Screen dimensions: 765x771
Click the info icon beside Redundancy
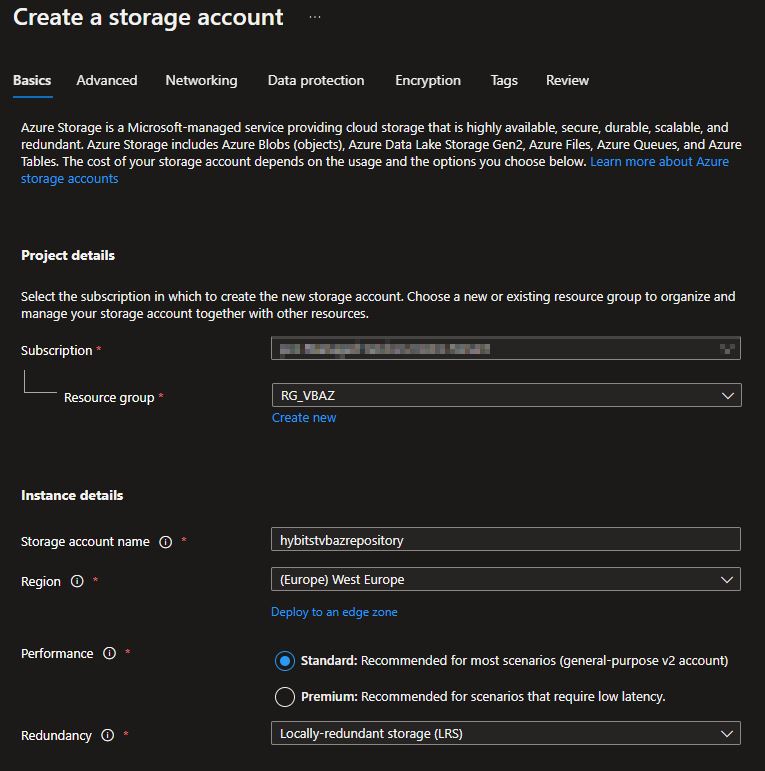point(108,736)
